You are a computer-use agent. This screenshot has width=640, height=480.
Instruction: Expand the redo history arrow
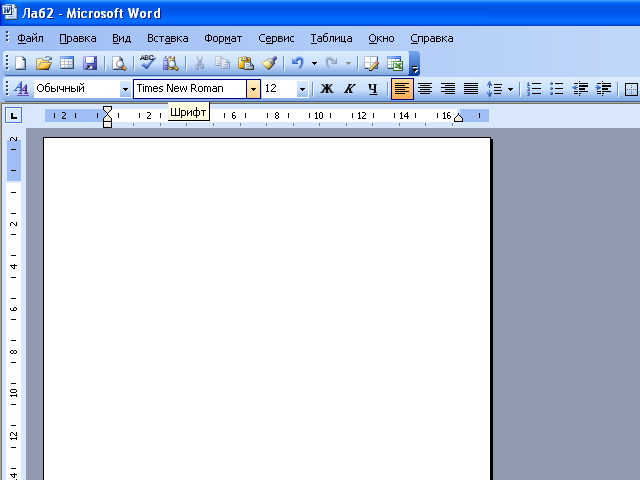348,63
